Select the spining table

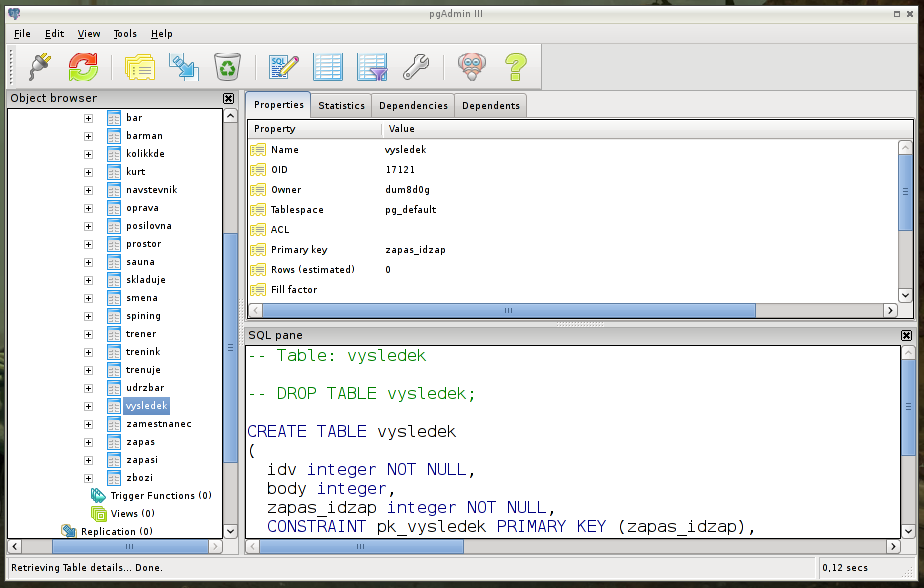143,316
